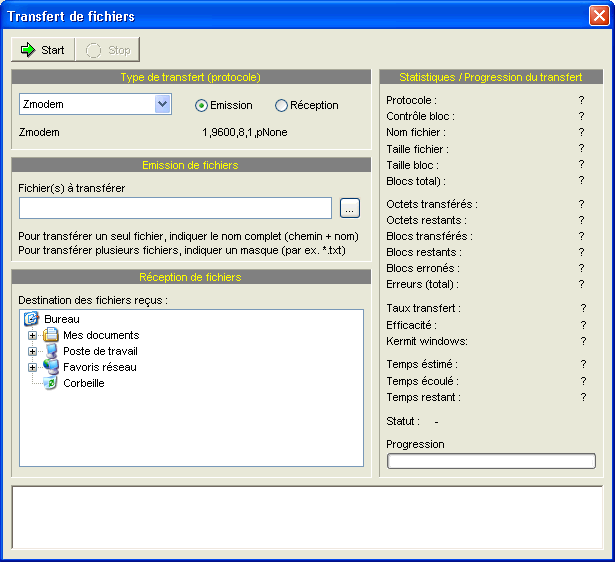The image size is (615, 562).
Task: Select the Emission radio button
Action: pos(201,105)
